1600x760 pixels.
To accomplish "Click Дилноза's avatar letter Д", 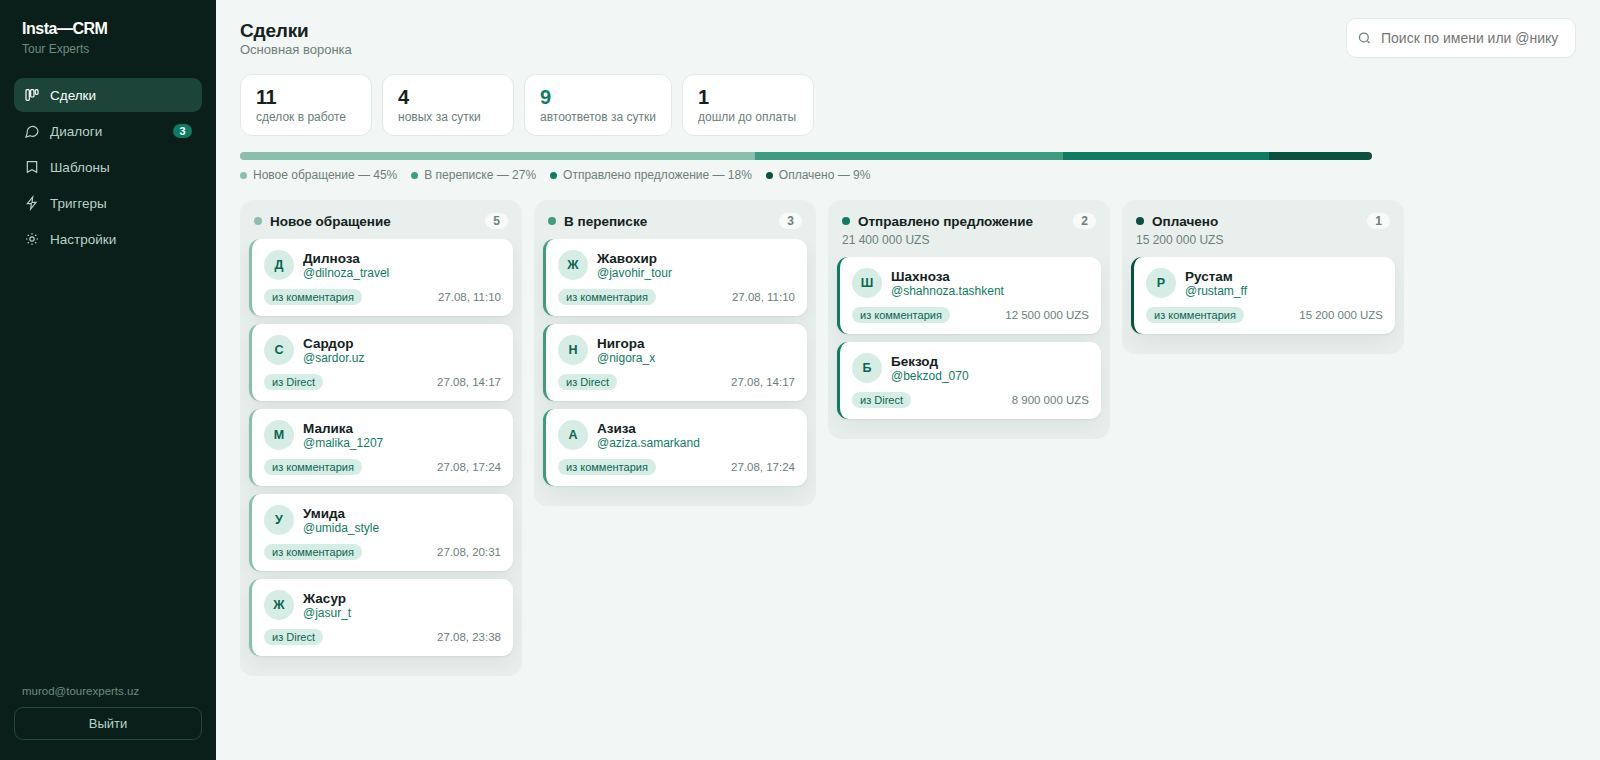I will (279, 265).
